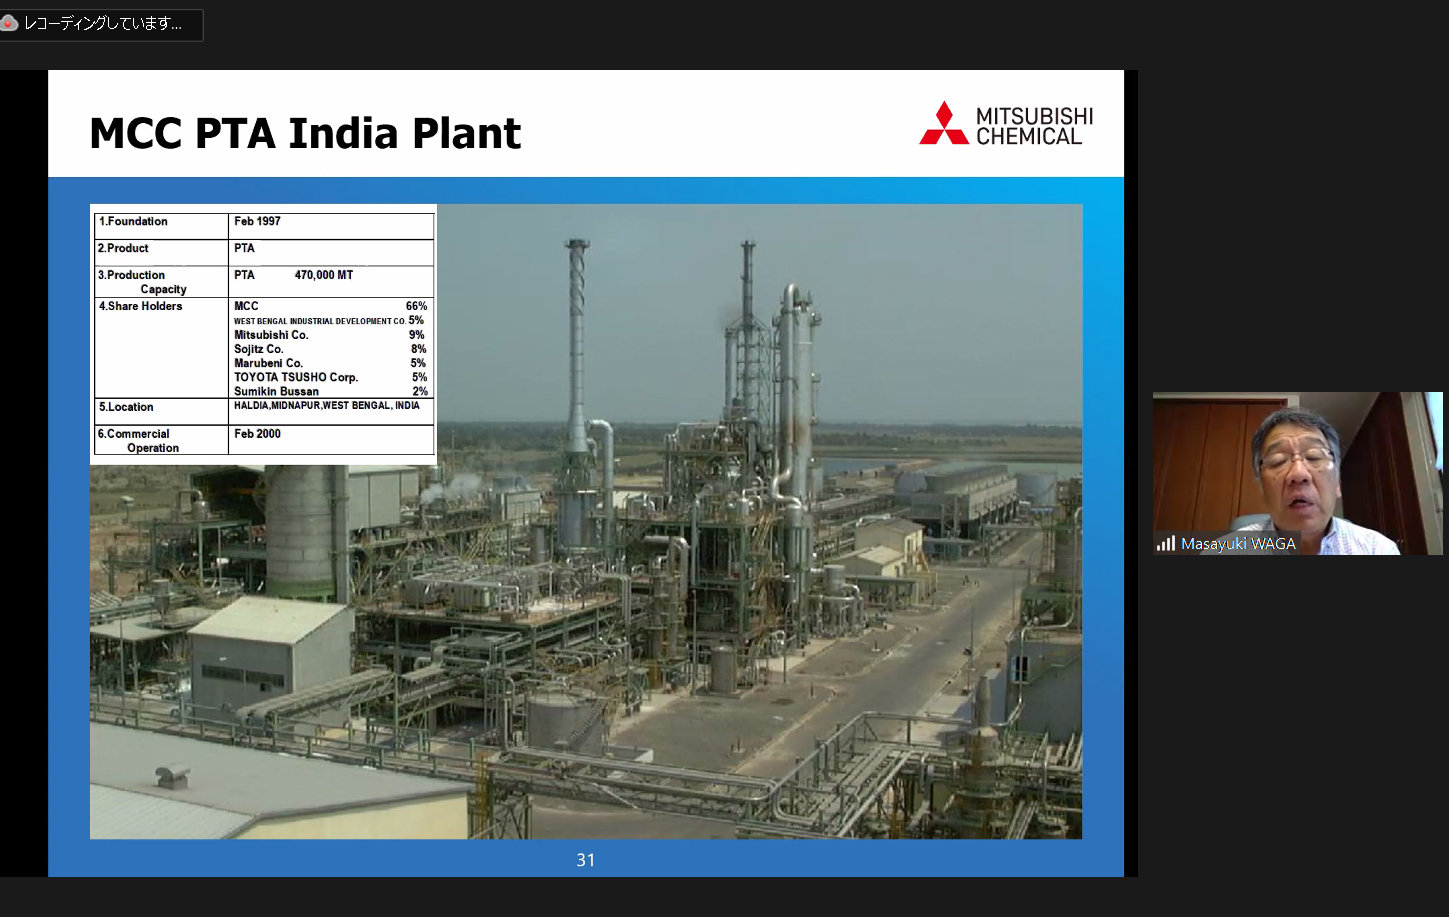Click the 3.Production Capacity label
This screenshot has width=1449, height=917.
[142, 282]
